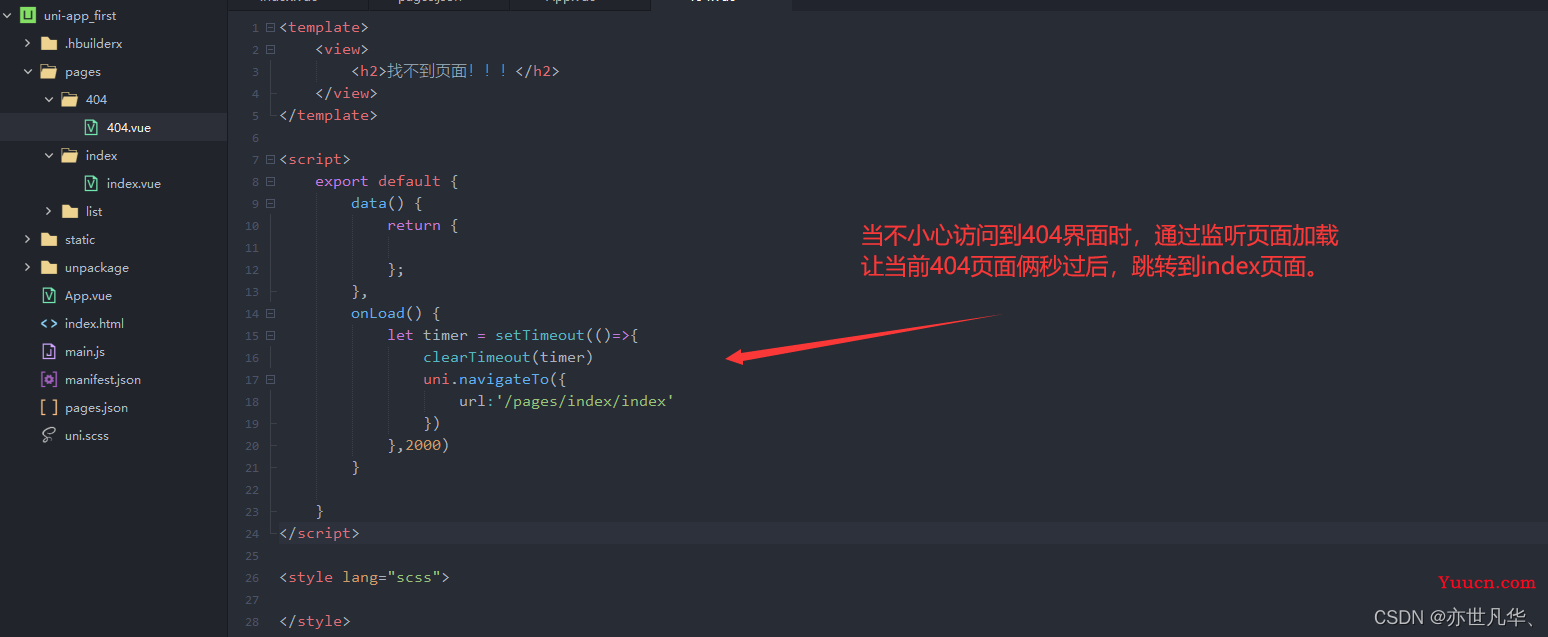The width and height of the screenshot is (1548, 637).
Task: Select the unpackage folder name
Action: pos(97,268)
